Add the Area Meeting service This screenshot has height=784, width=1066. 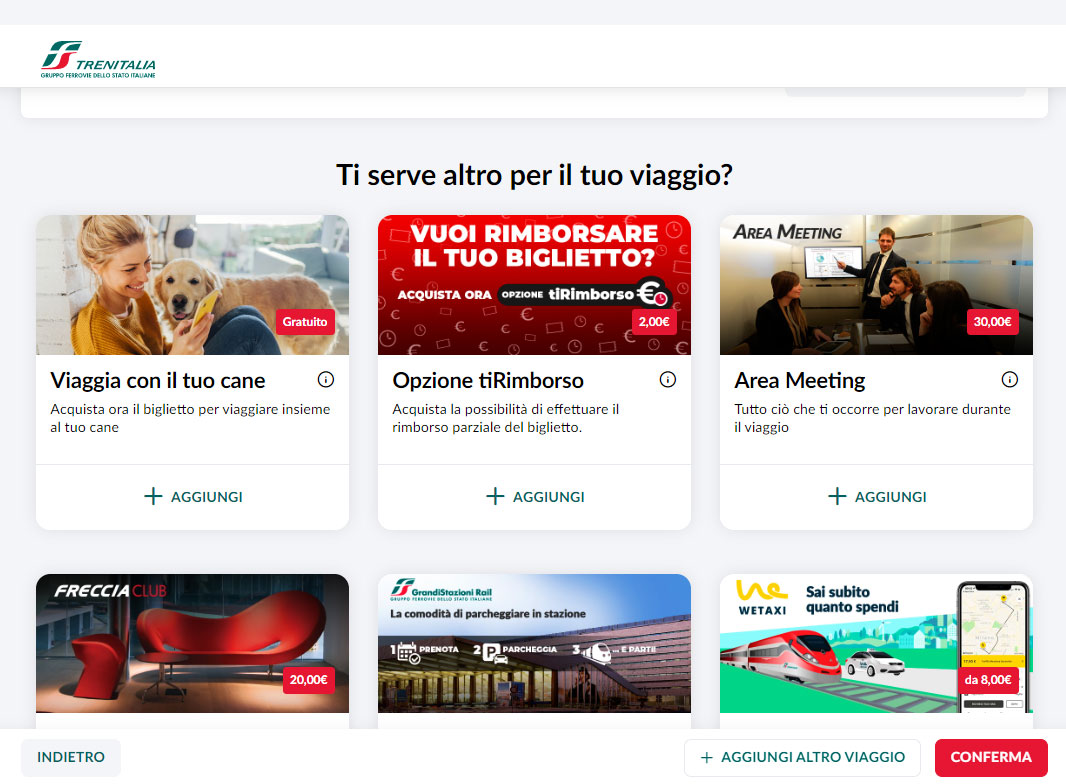(x=876, y=497)
